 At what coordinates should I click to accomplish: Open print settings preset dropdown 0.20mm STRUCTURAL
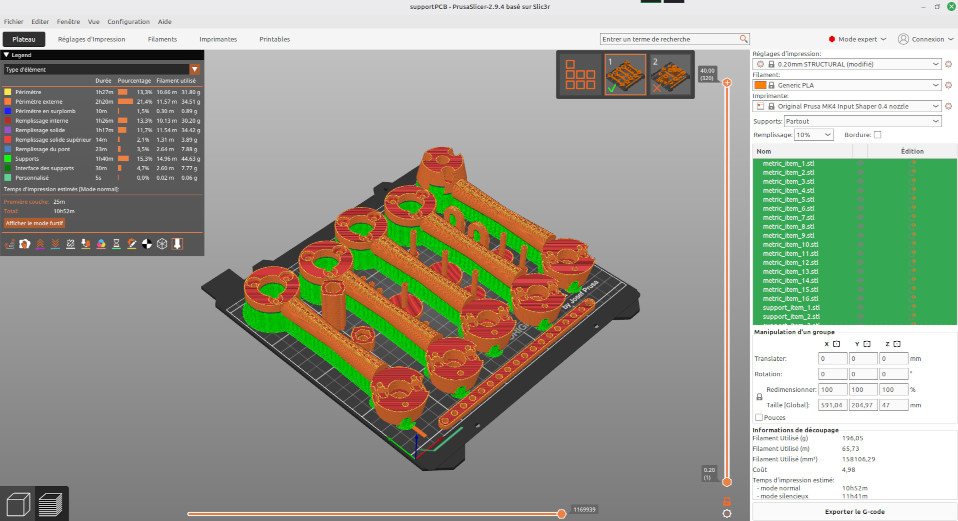(848, 64)
